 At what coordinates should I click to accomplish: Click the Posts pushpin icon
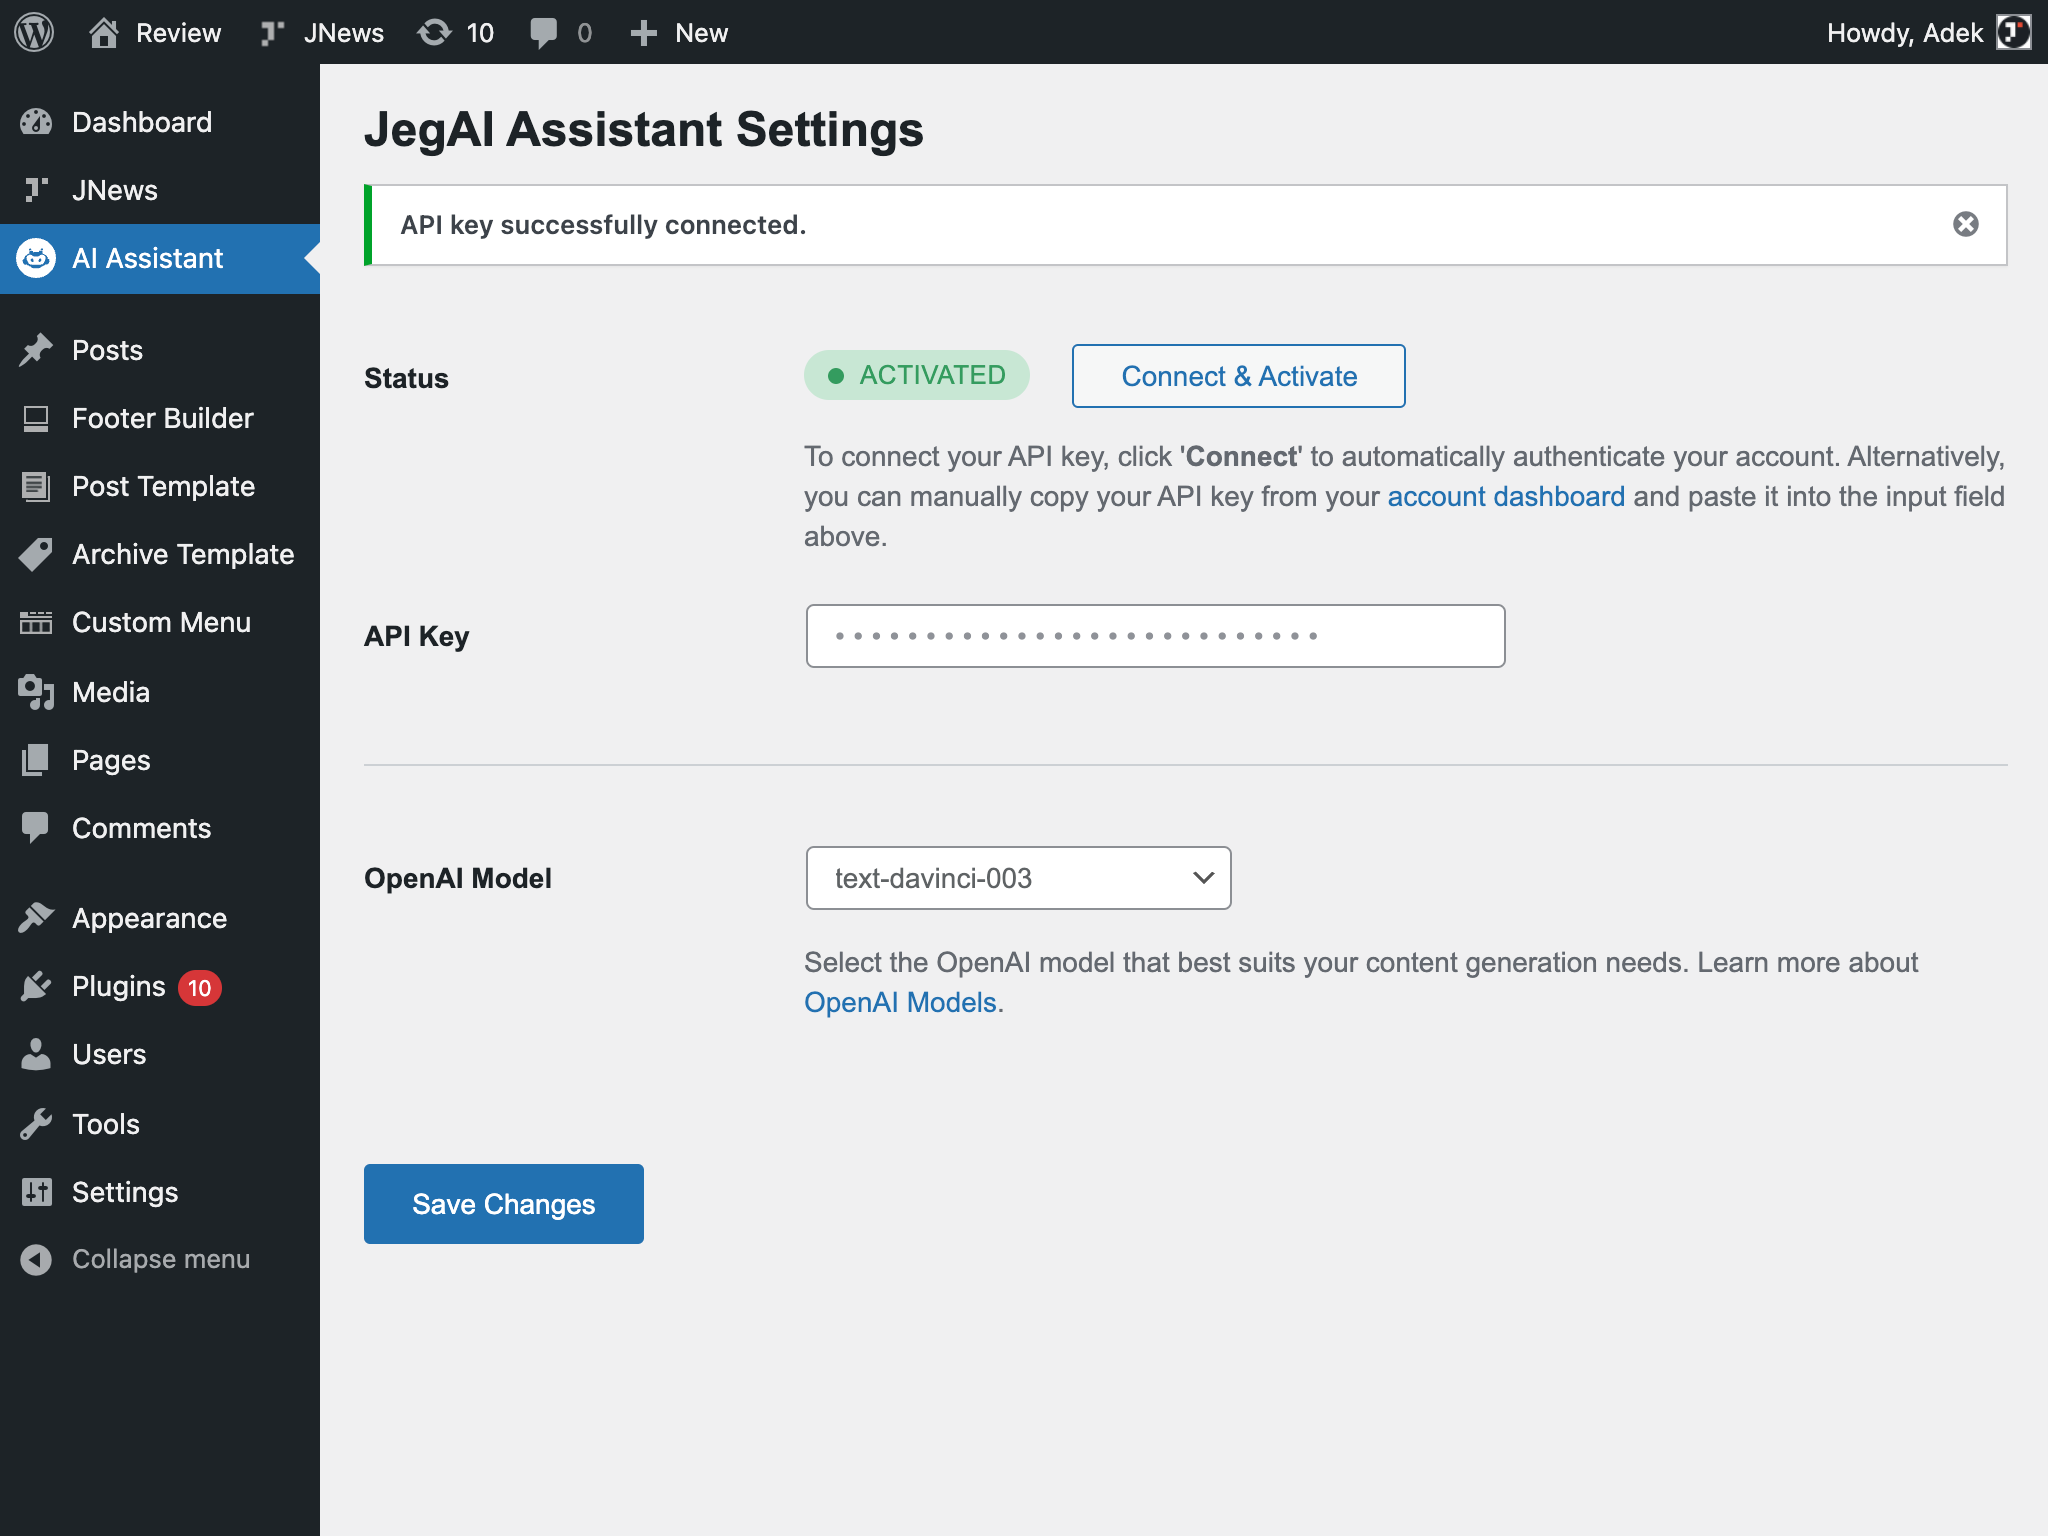[x=36, y=350]
